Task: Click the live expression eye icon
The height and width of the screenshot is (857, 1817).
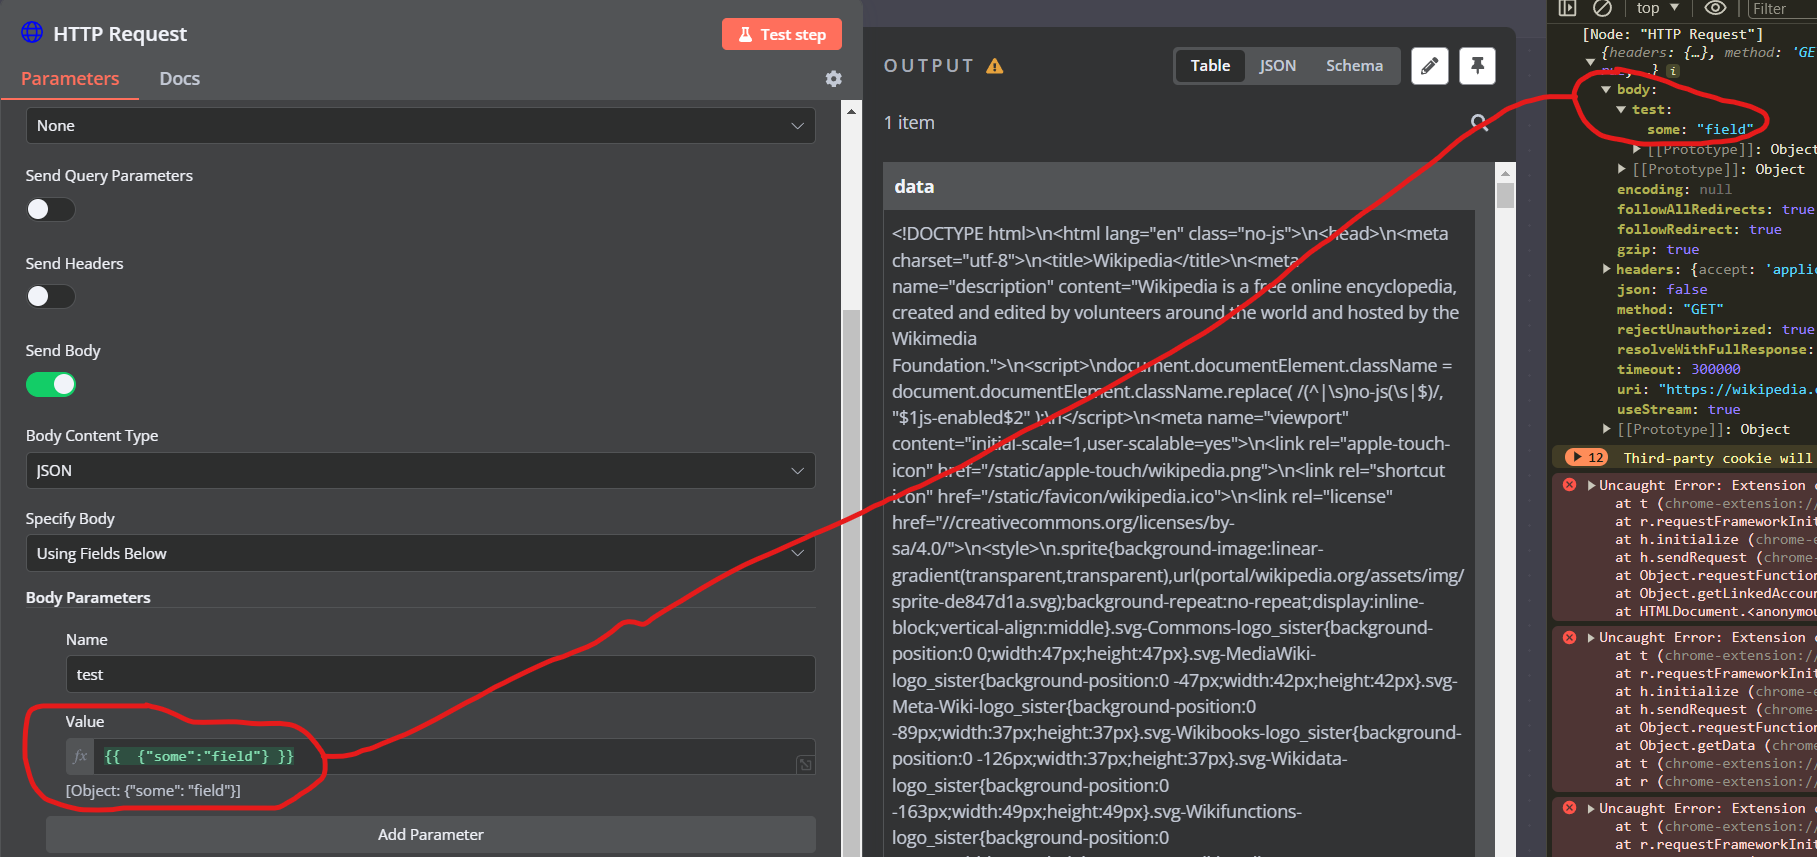Action: coord(1715,8)
